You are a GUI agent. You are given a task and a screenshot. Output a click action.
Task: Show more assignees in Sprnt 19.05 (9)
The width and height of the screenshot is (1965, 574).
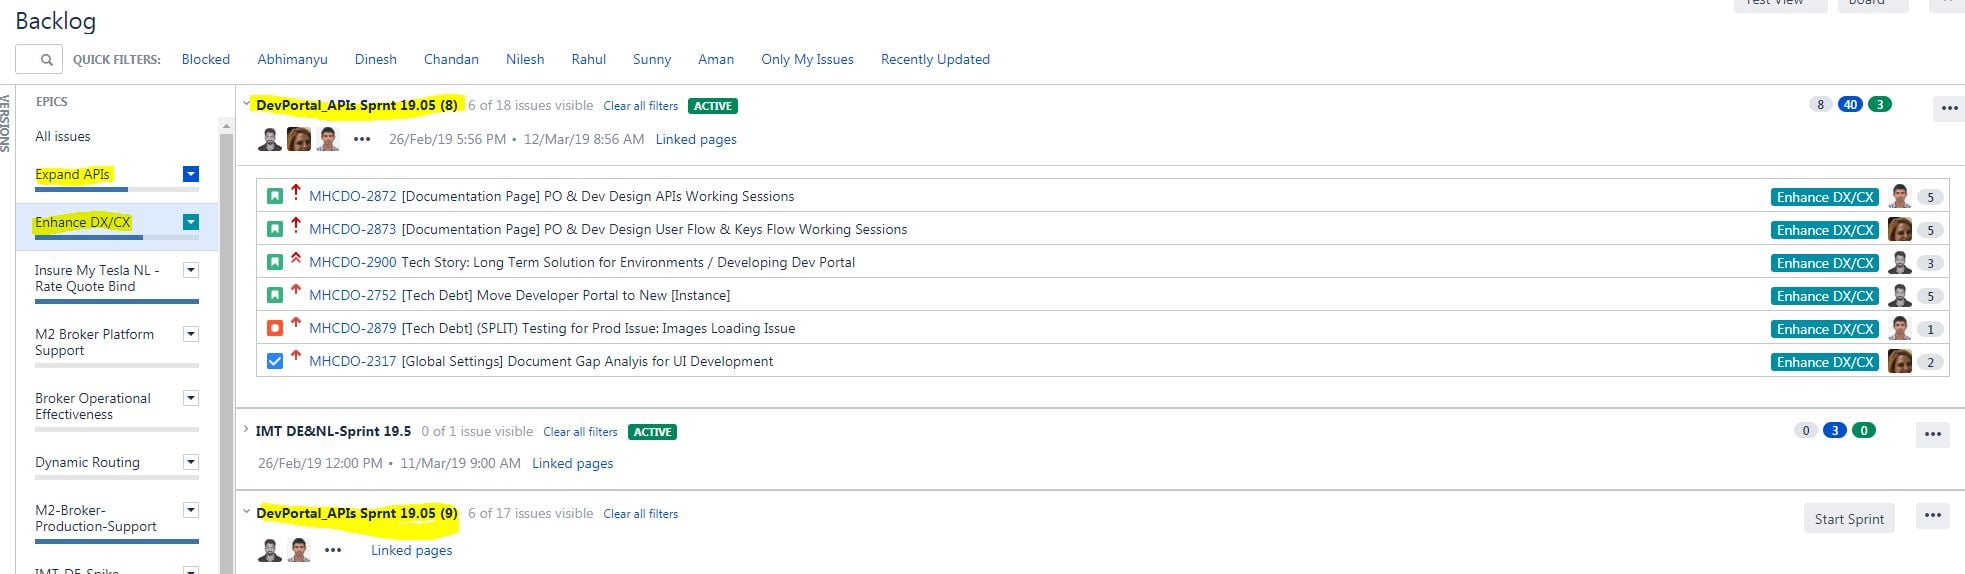tap(333, 550)
